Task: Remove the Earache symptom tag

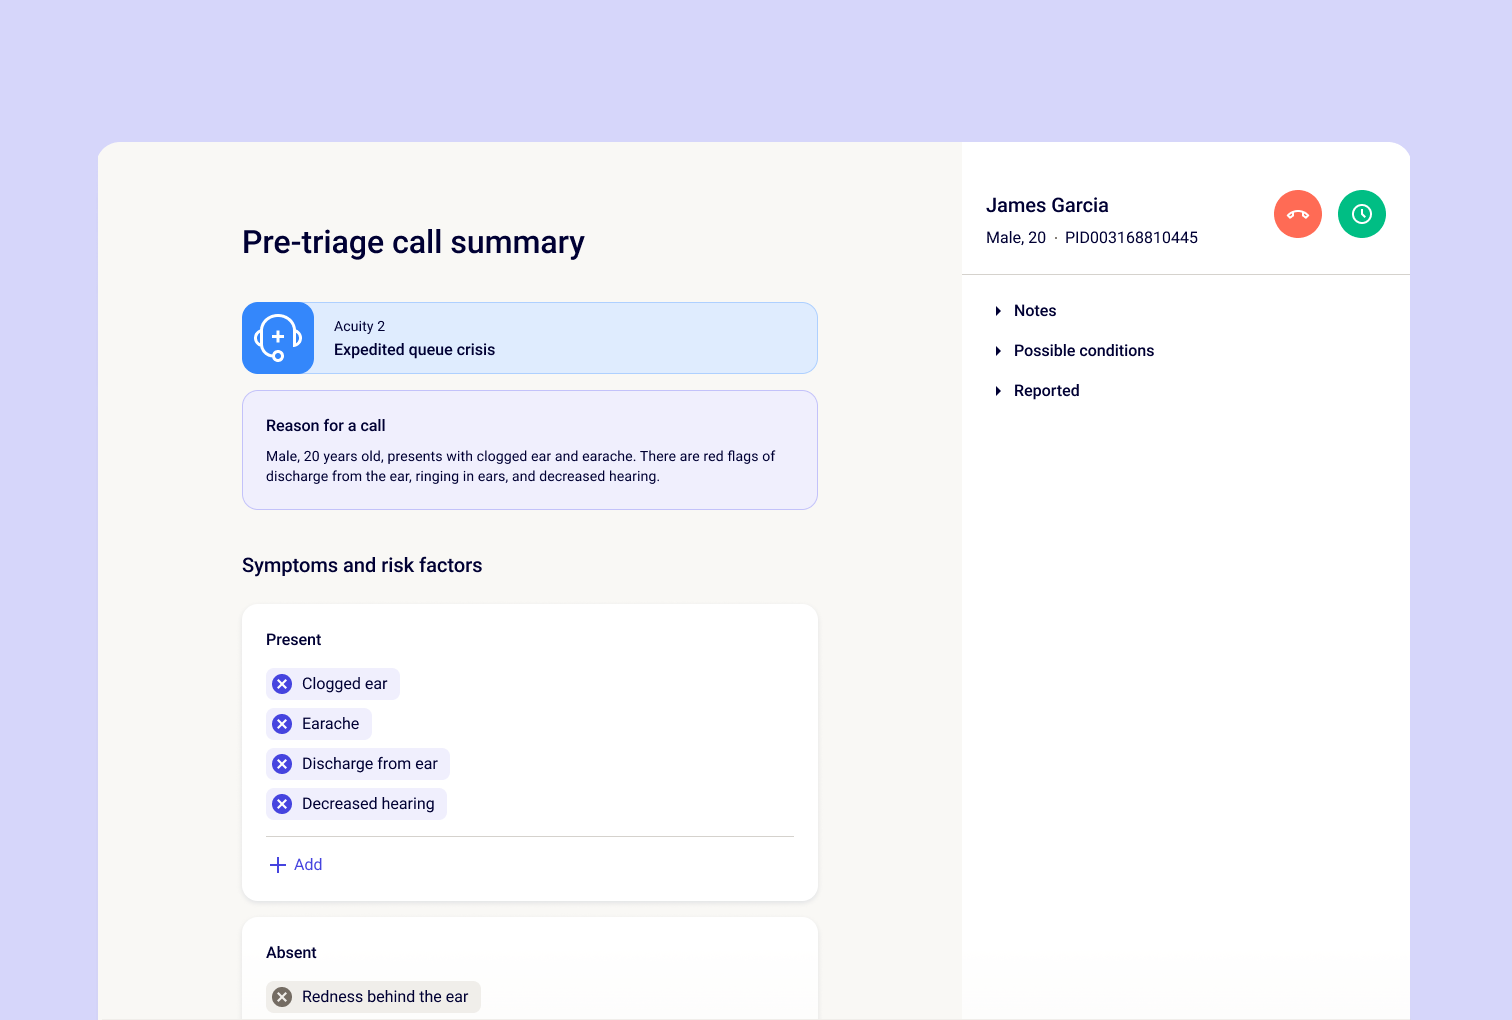Action: point(282,724)
